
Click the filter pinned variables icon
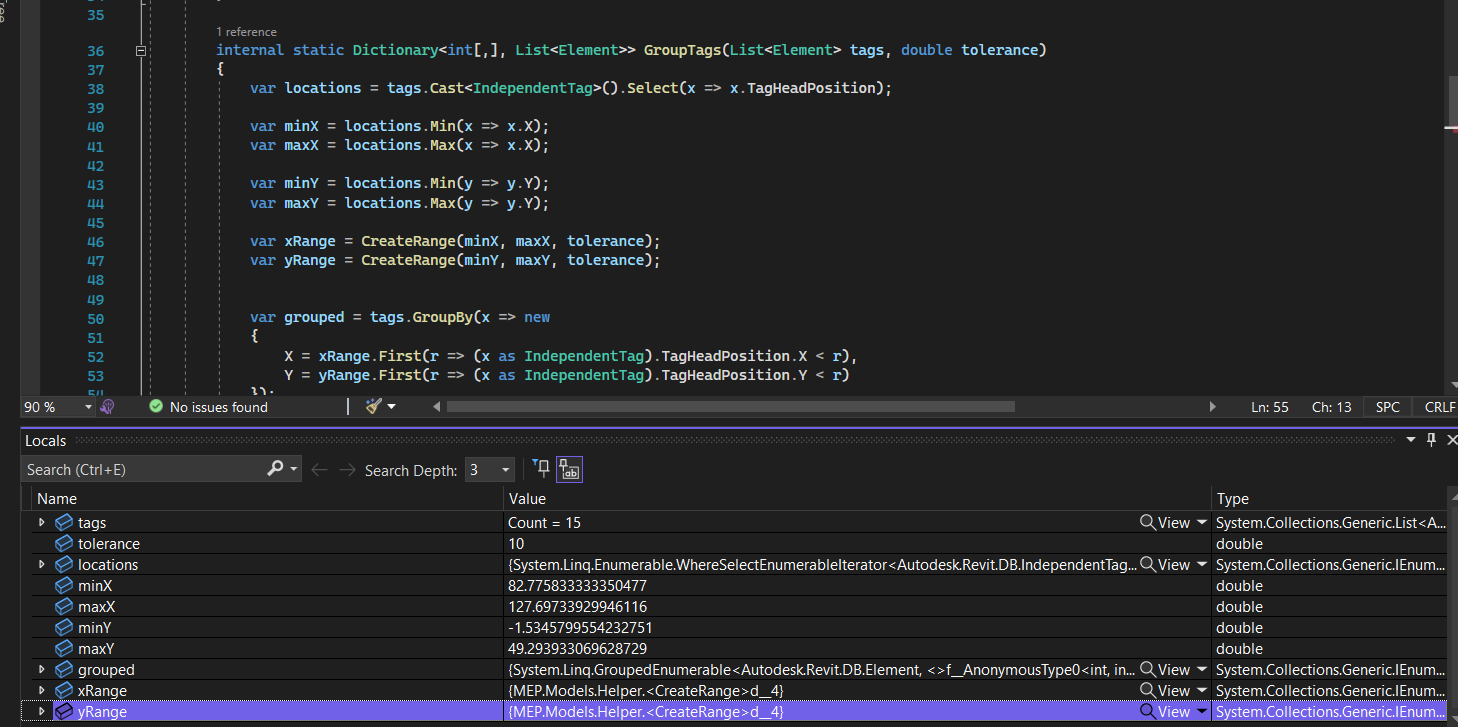541,469
